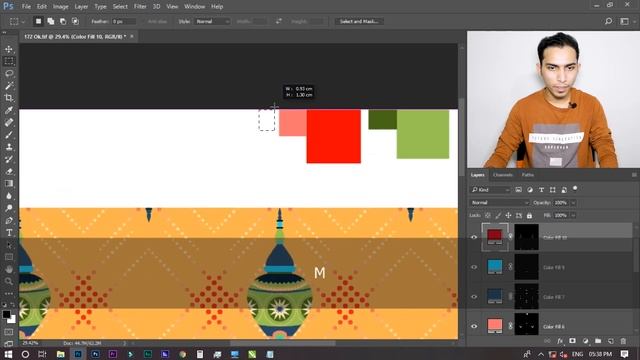Select the Blur tool
The height and width of the screenshot is (360, 640).
point(9,196)
